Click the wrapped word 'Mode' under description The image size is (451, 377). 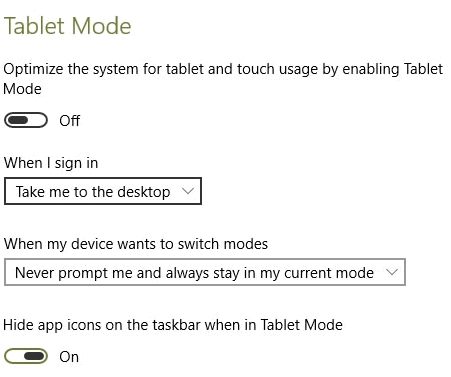coord(22,89)
